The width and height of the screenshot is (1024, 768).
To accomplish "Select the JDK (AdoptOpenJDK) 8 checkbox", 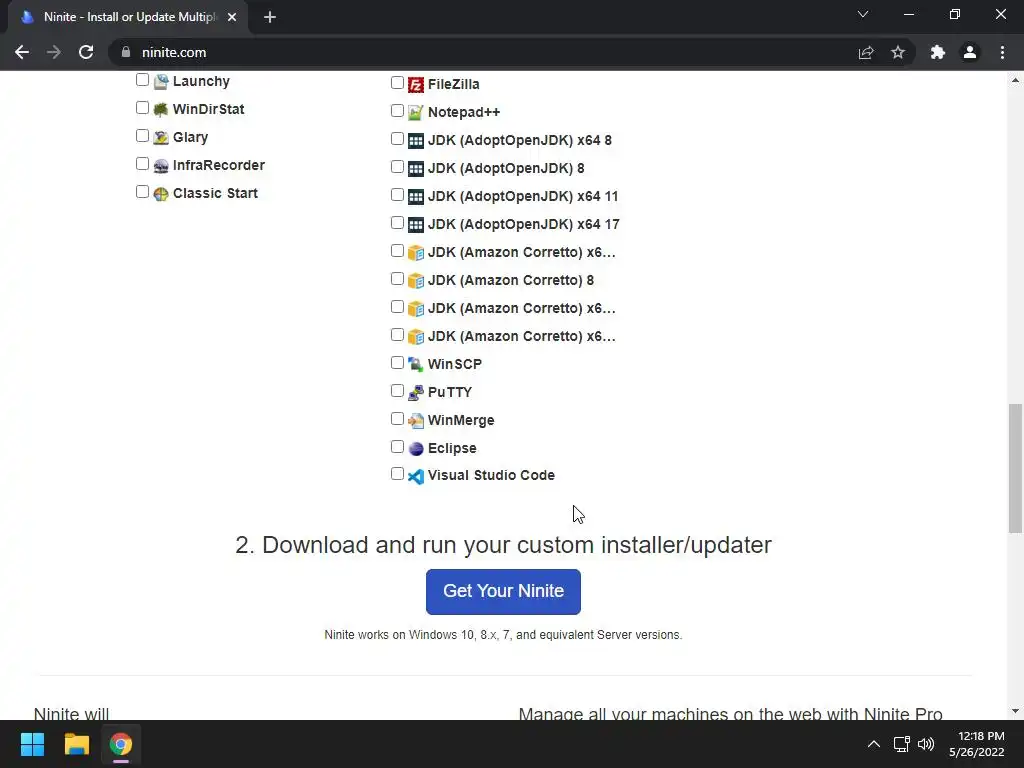I will click(397, 167).
